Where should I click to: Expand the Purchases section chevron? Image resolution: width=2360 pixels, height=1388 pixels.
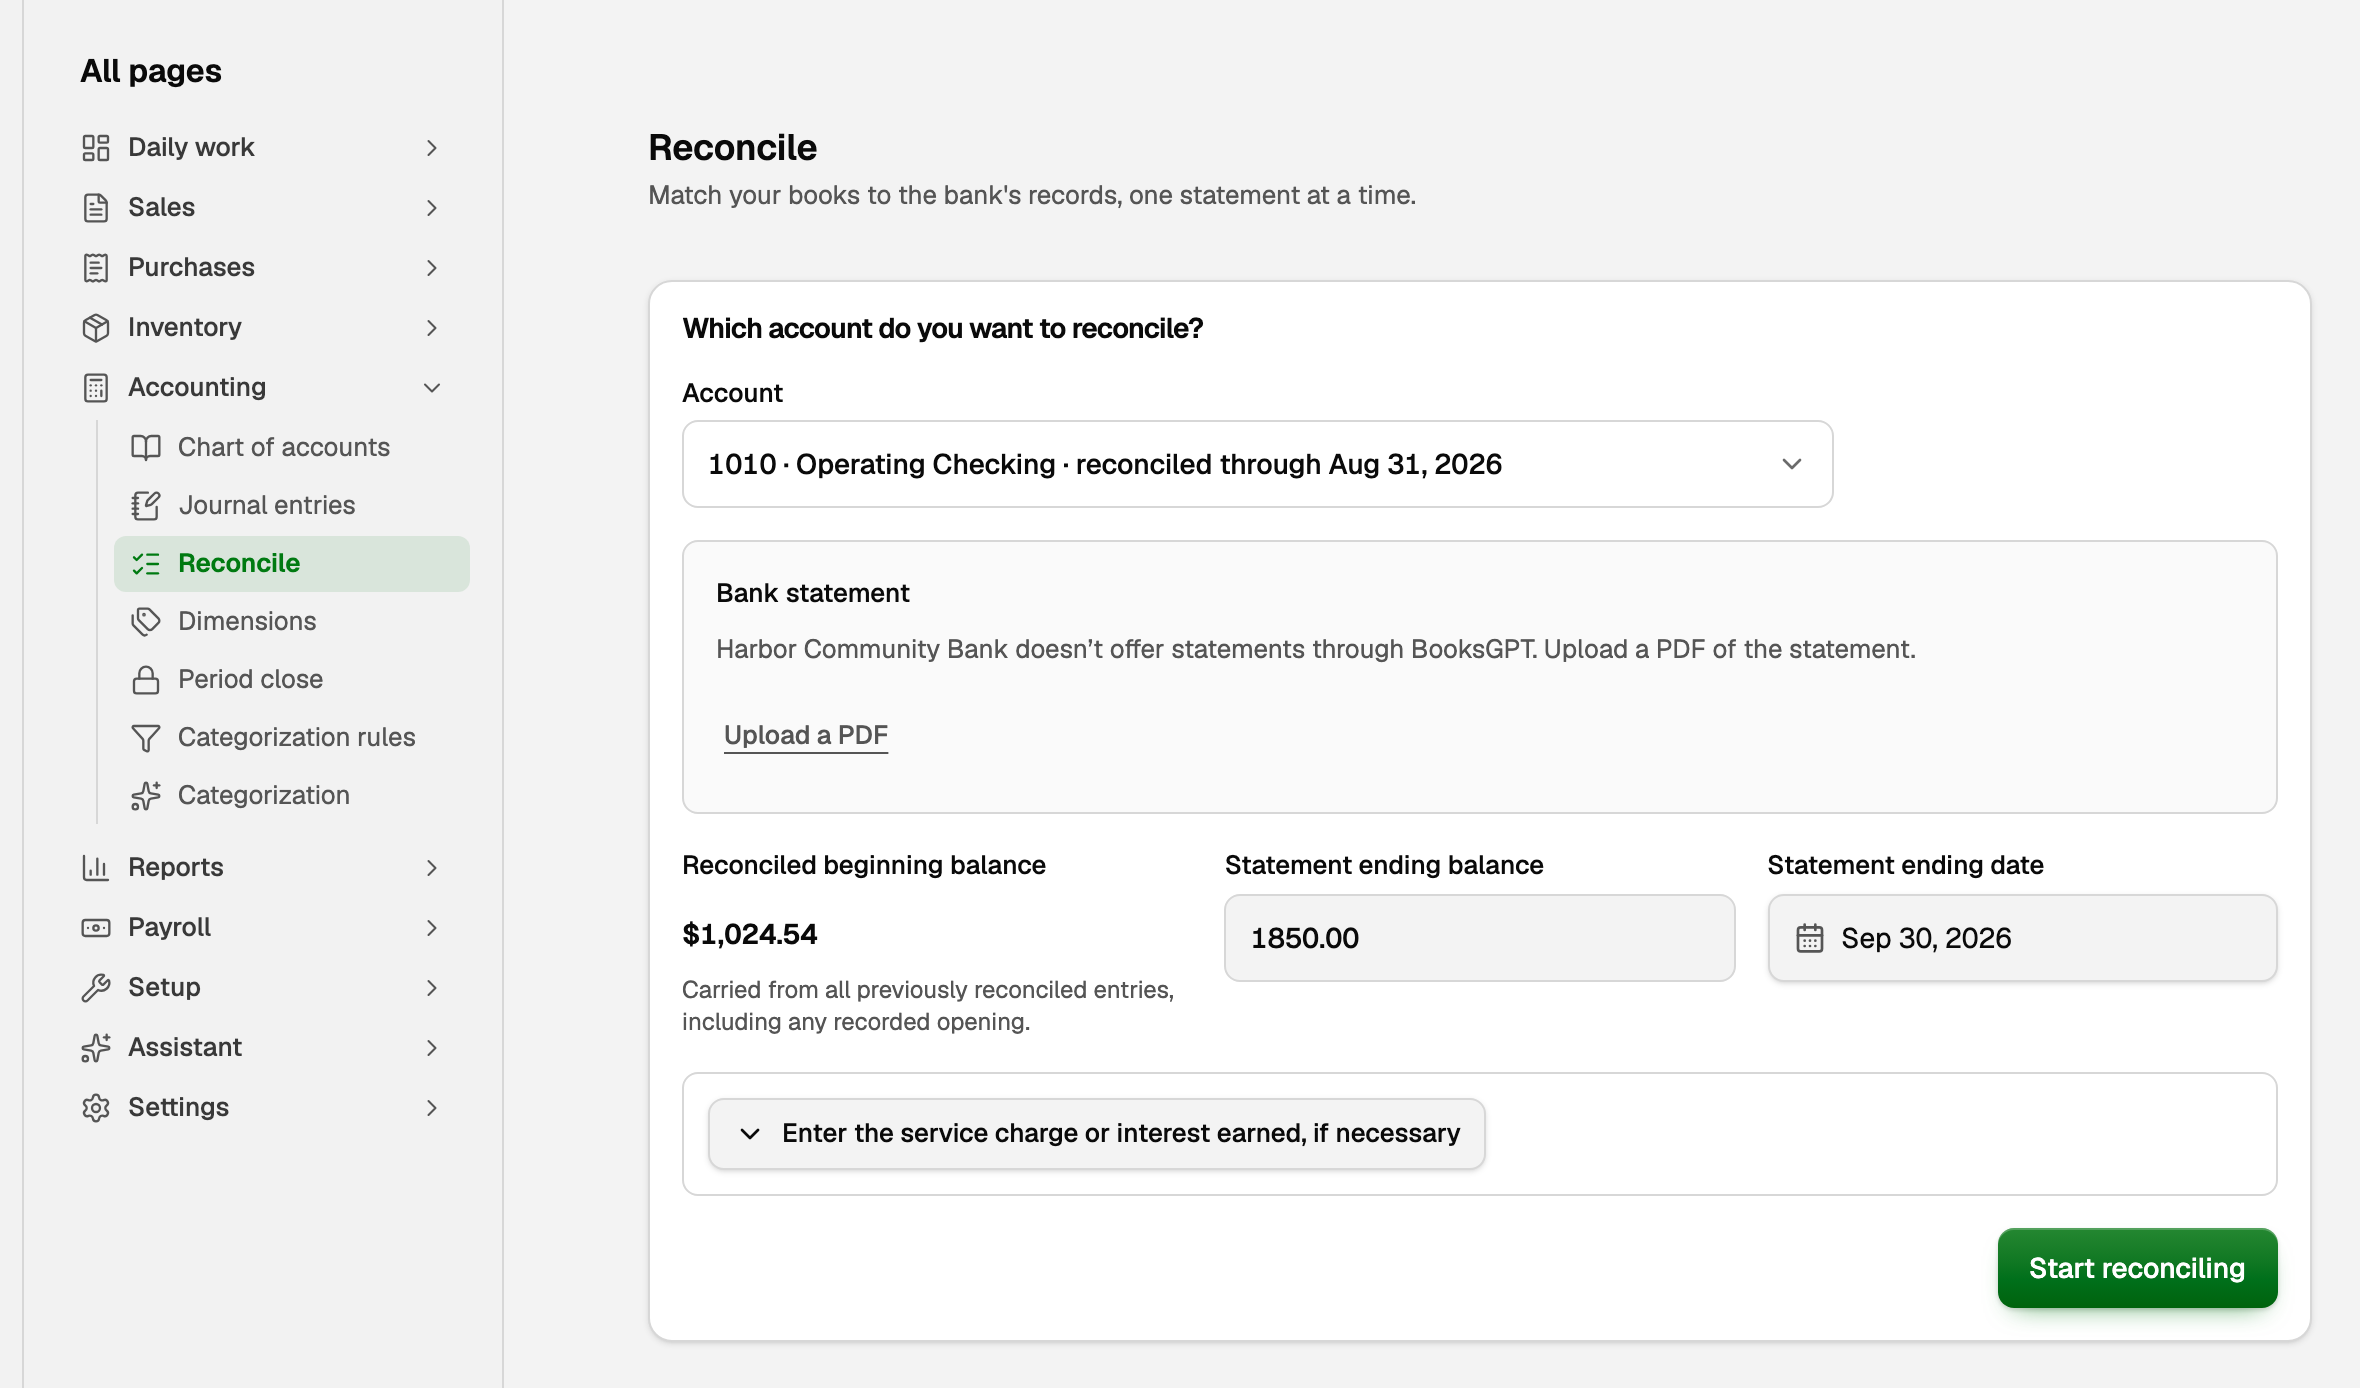432,268
